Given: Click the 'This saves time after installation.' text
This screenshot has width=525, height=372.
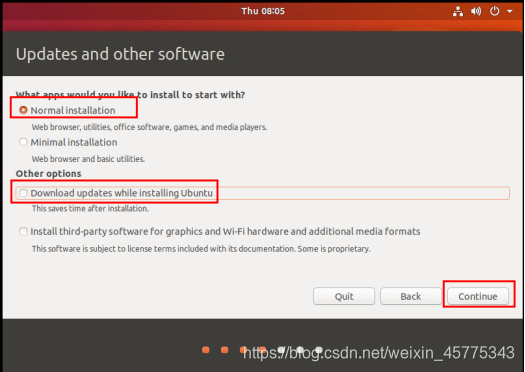Looking at the screenshot, I should click(x=90, y=209).
